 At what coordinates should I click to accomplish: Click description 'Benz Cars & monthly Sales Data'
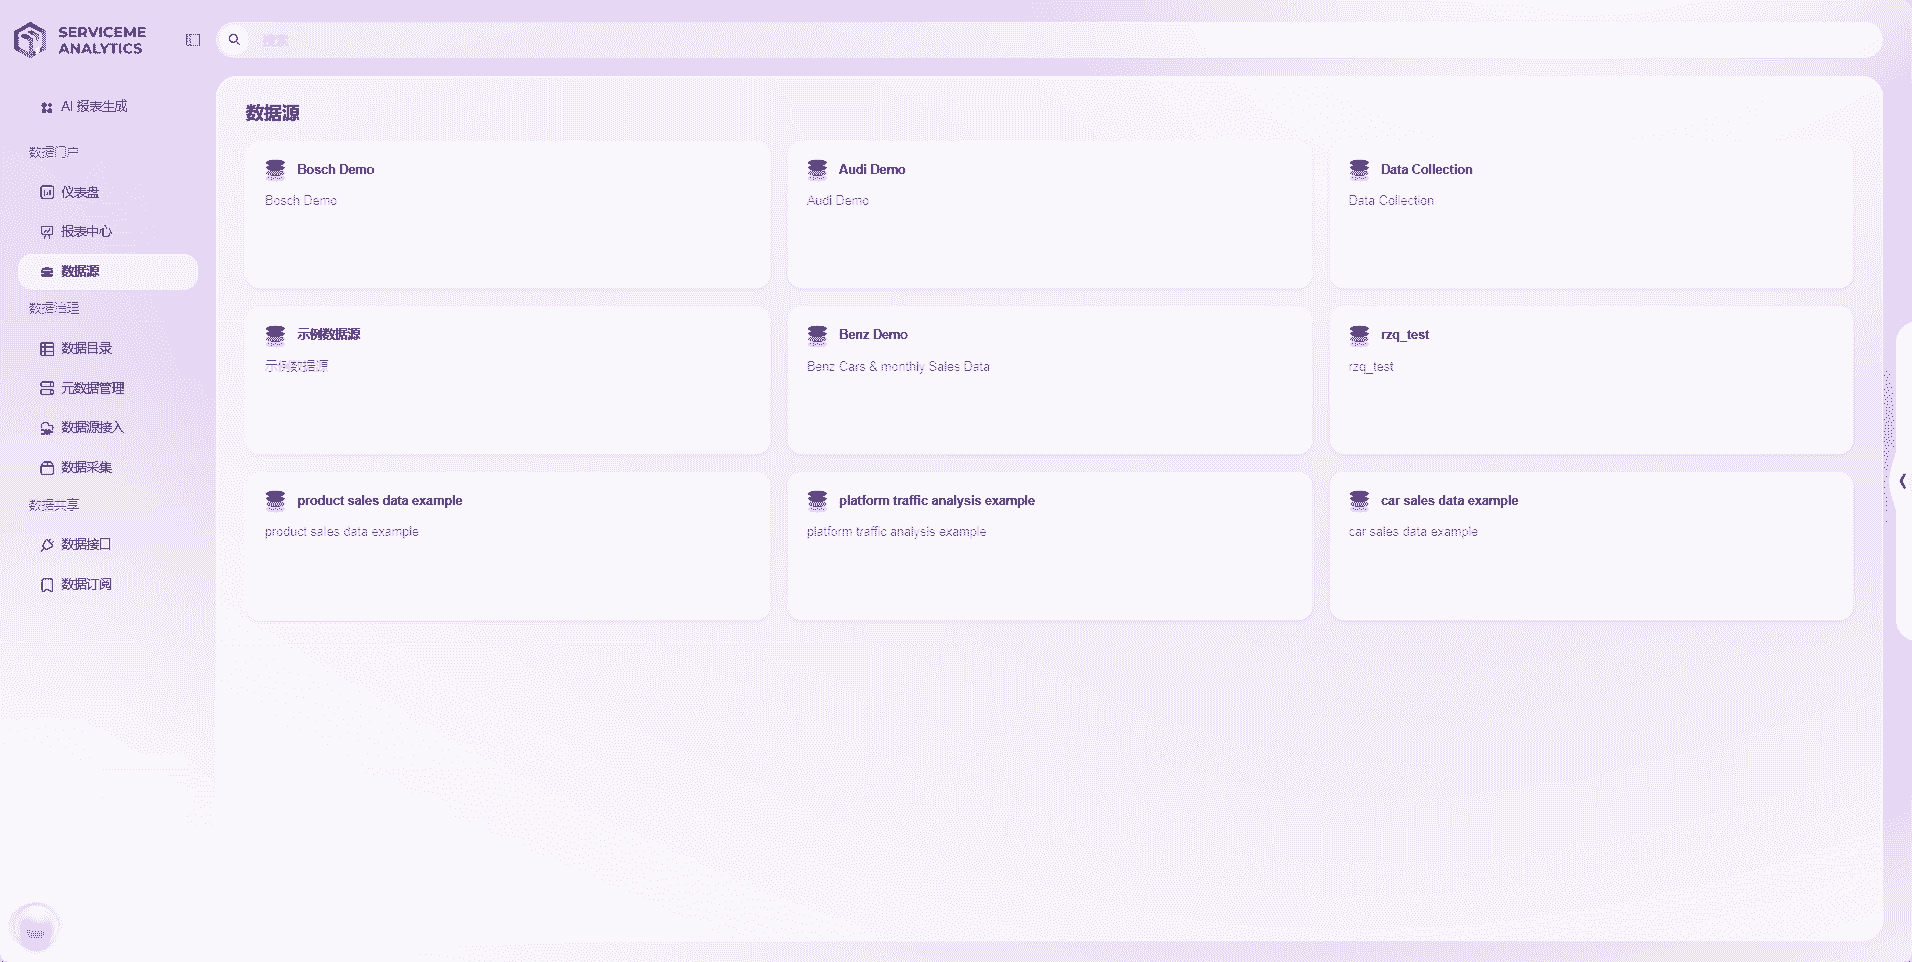click(898, 367)
